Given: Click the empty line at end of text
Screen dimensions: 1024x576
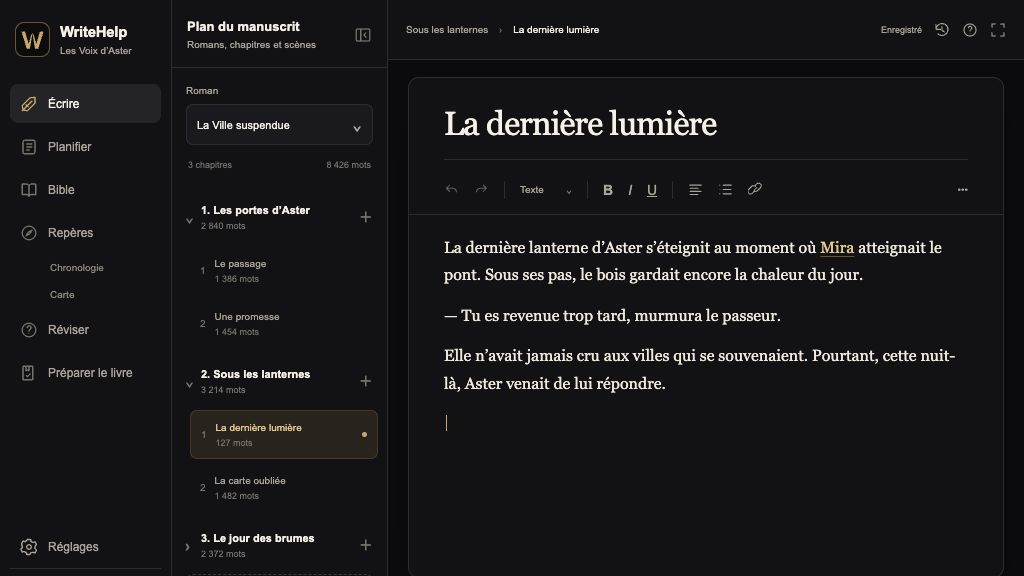Looking at the screenshot, I should click(705, 423).
